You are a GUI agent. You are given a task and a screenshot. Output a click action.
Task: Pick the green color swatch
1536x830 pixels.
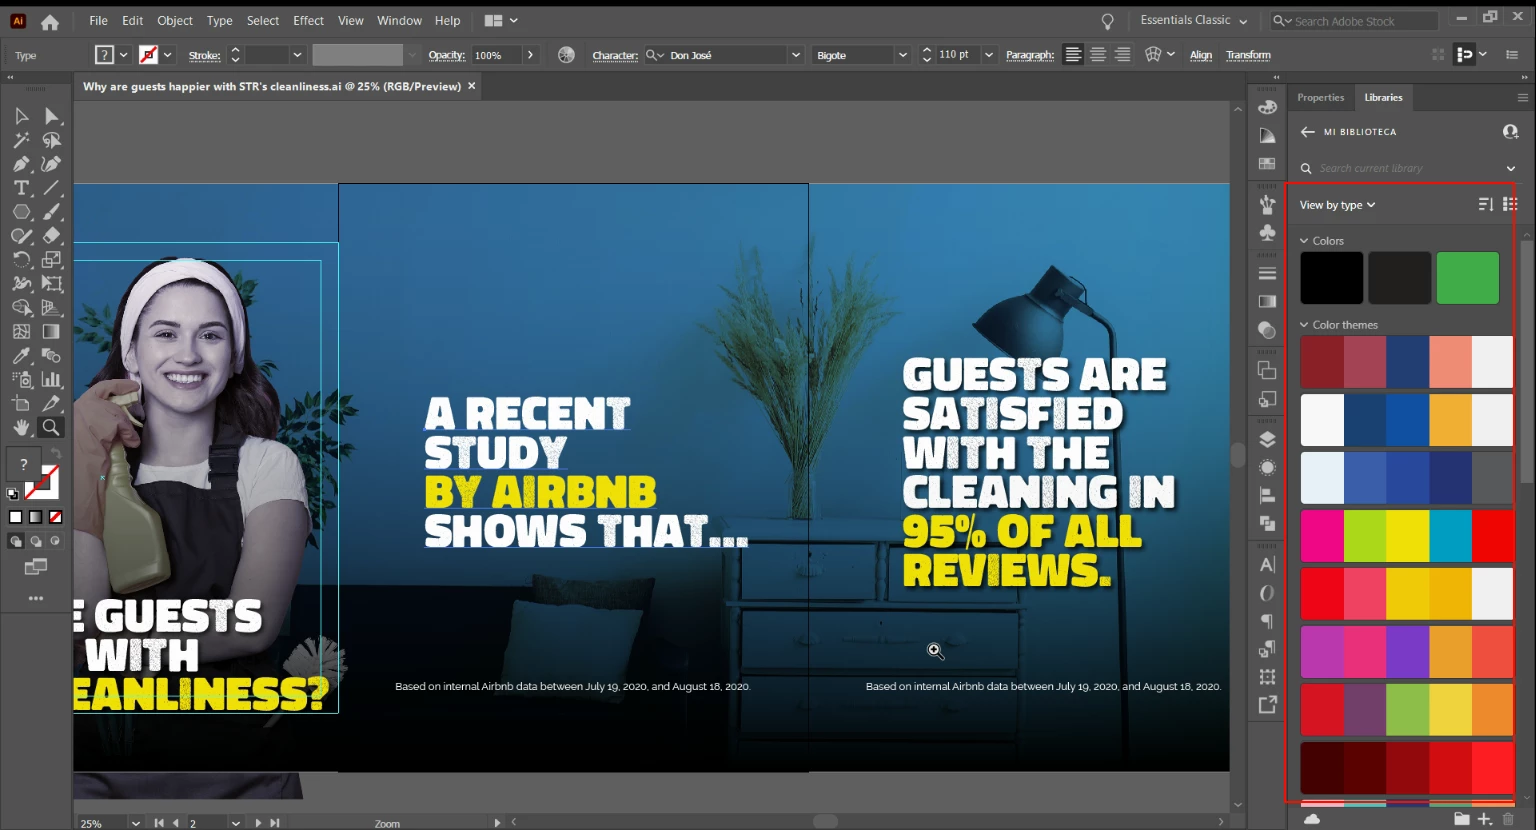(1467, 277)
